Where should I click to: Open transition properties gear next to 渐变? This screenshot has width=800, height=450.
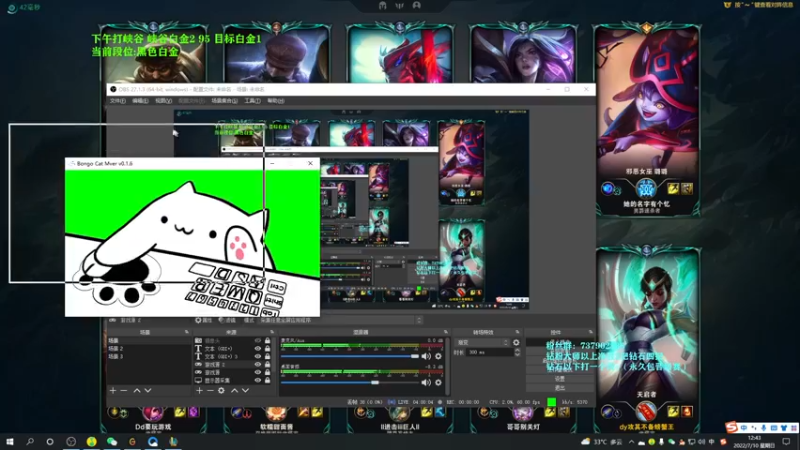[x=516, y=342]
